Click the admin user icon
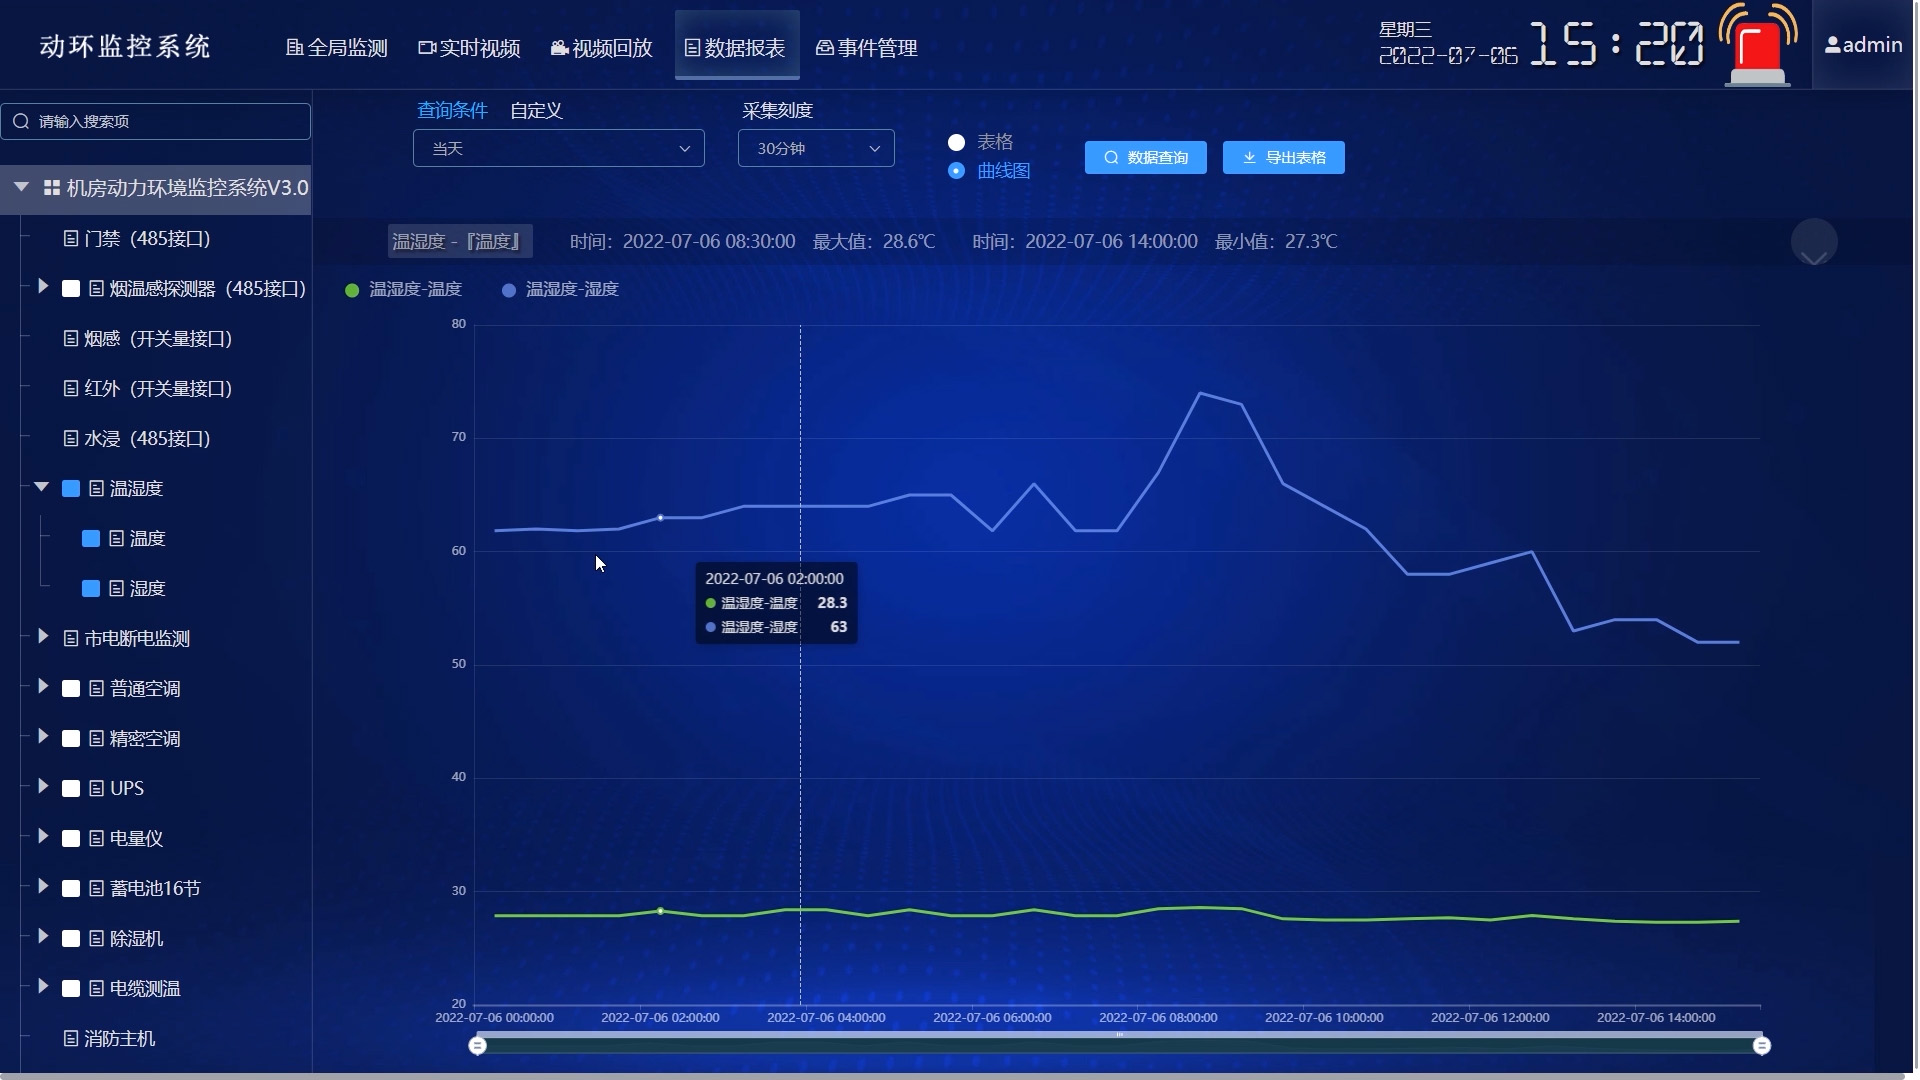This screenshot has height=1080, width=1920. [1832, 45]
